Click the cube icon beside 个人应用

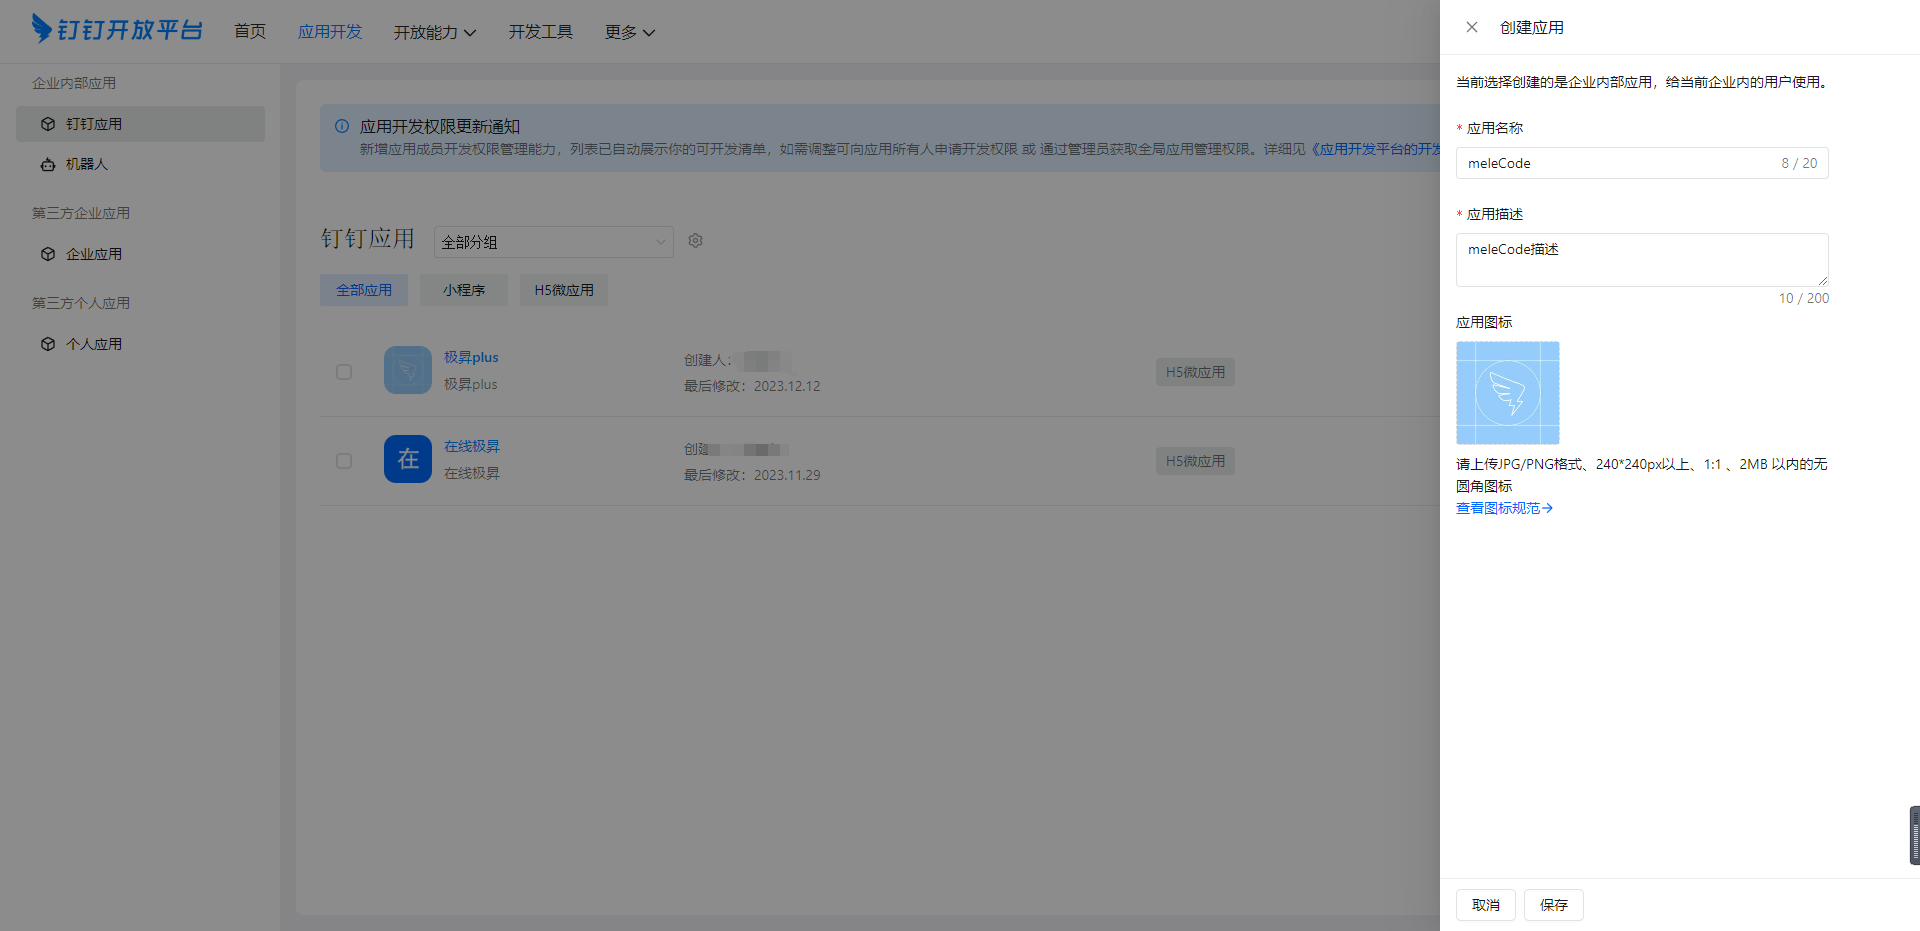tap(48, 344)
